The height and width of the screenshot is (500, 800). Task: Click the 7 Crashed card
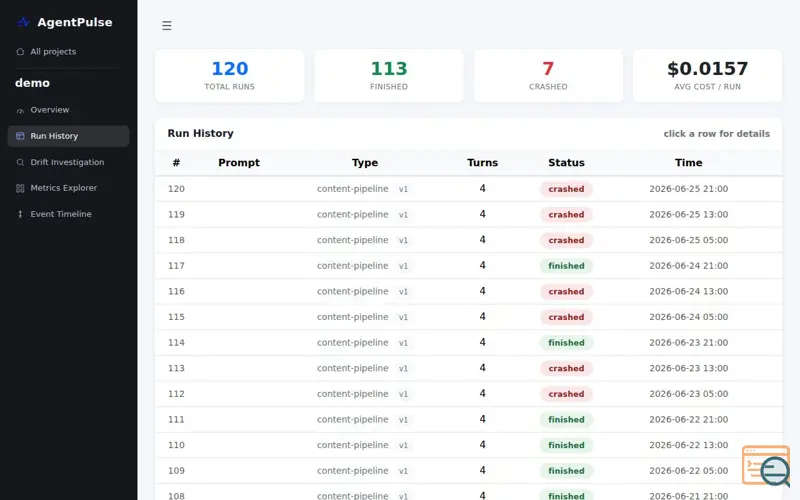[x=548, y=76]
